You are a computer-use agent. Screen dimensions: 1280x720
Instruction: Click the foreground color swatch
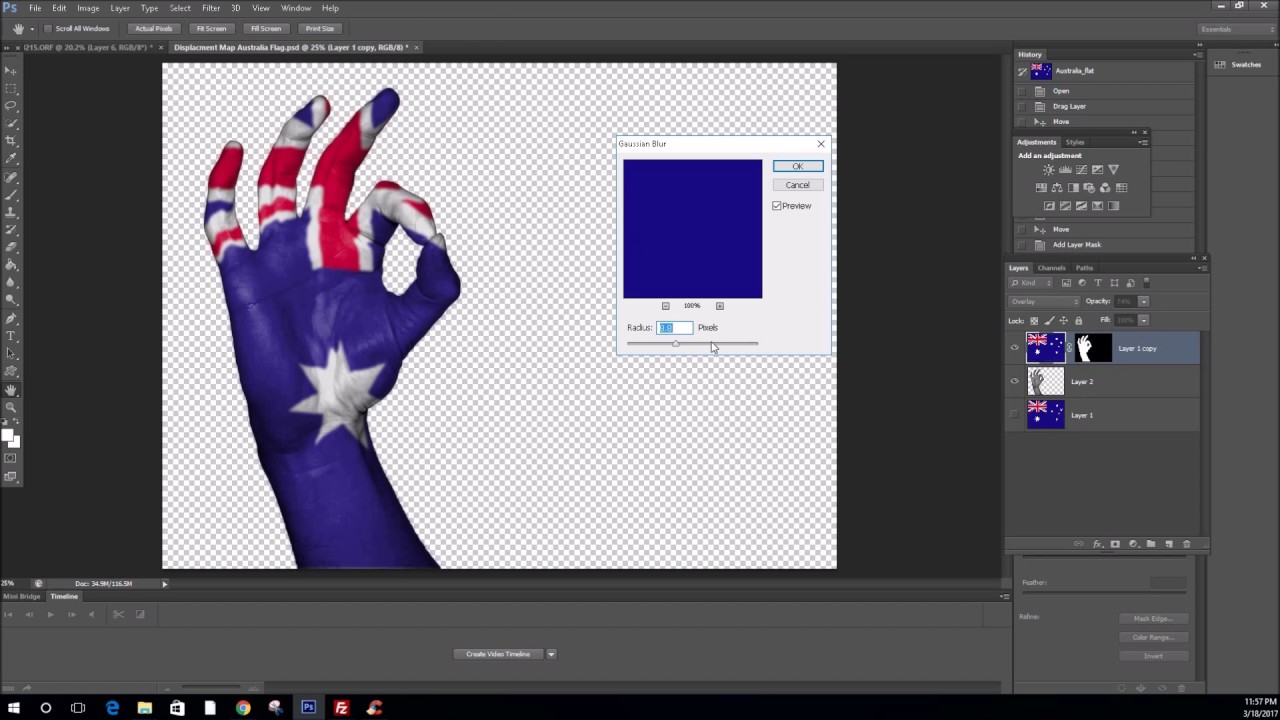click(8, 435)
